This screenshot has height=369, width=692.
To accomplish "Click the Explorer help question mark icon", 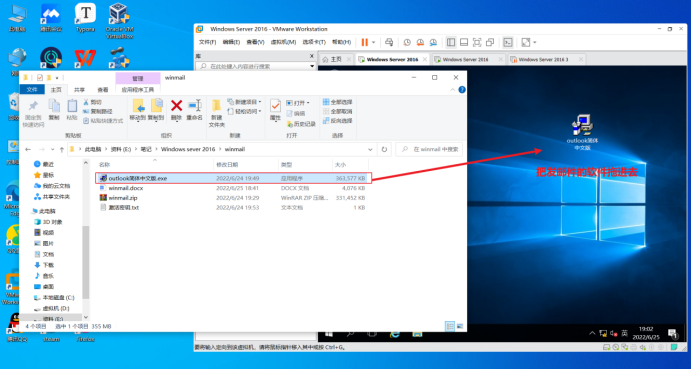I will tap(462, 90).
